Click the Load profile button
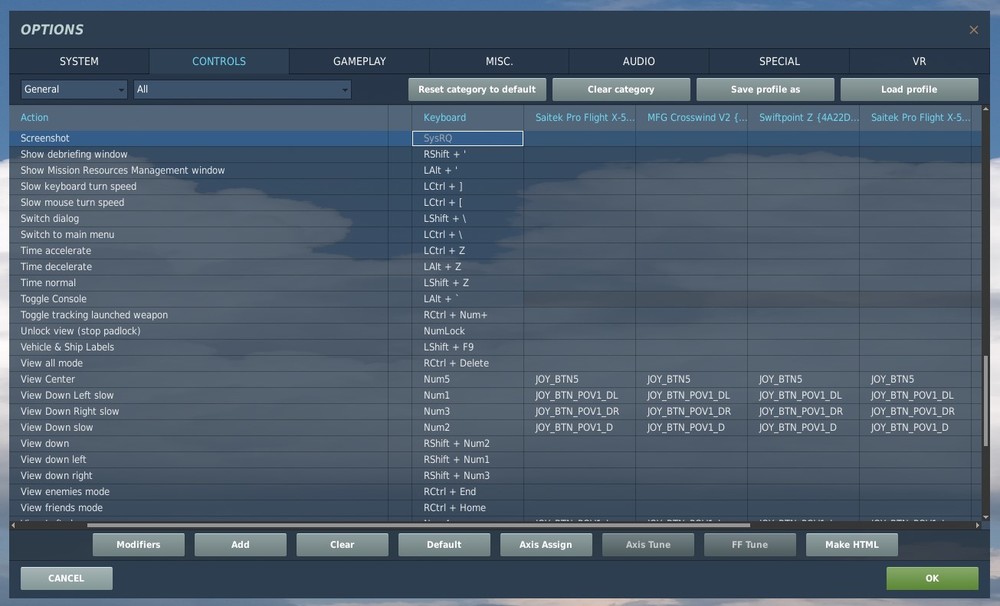1000x606 pixels. coord(909,89)
